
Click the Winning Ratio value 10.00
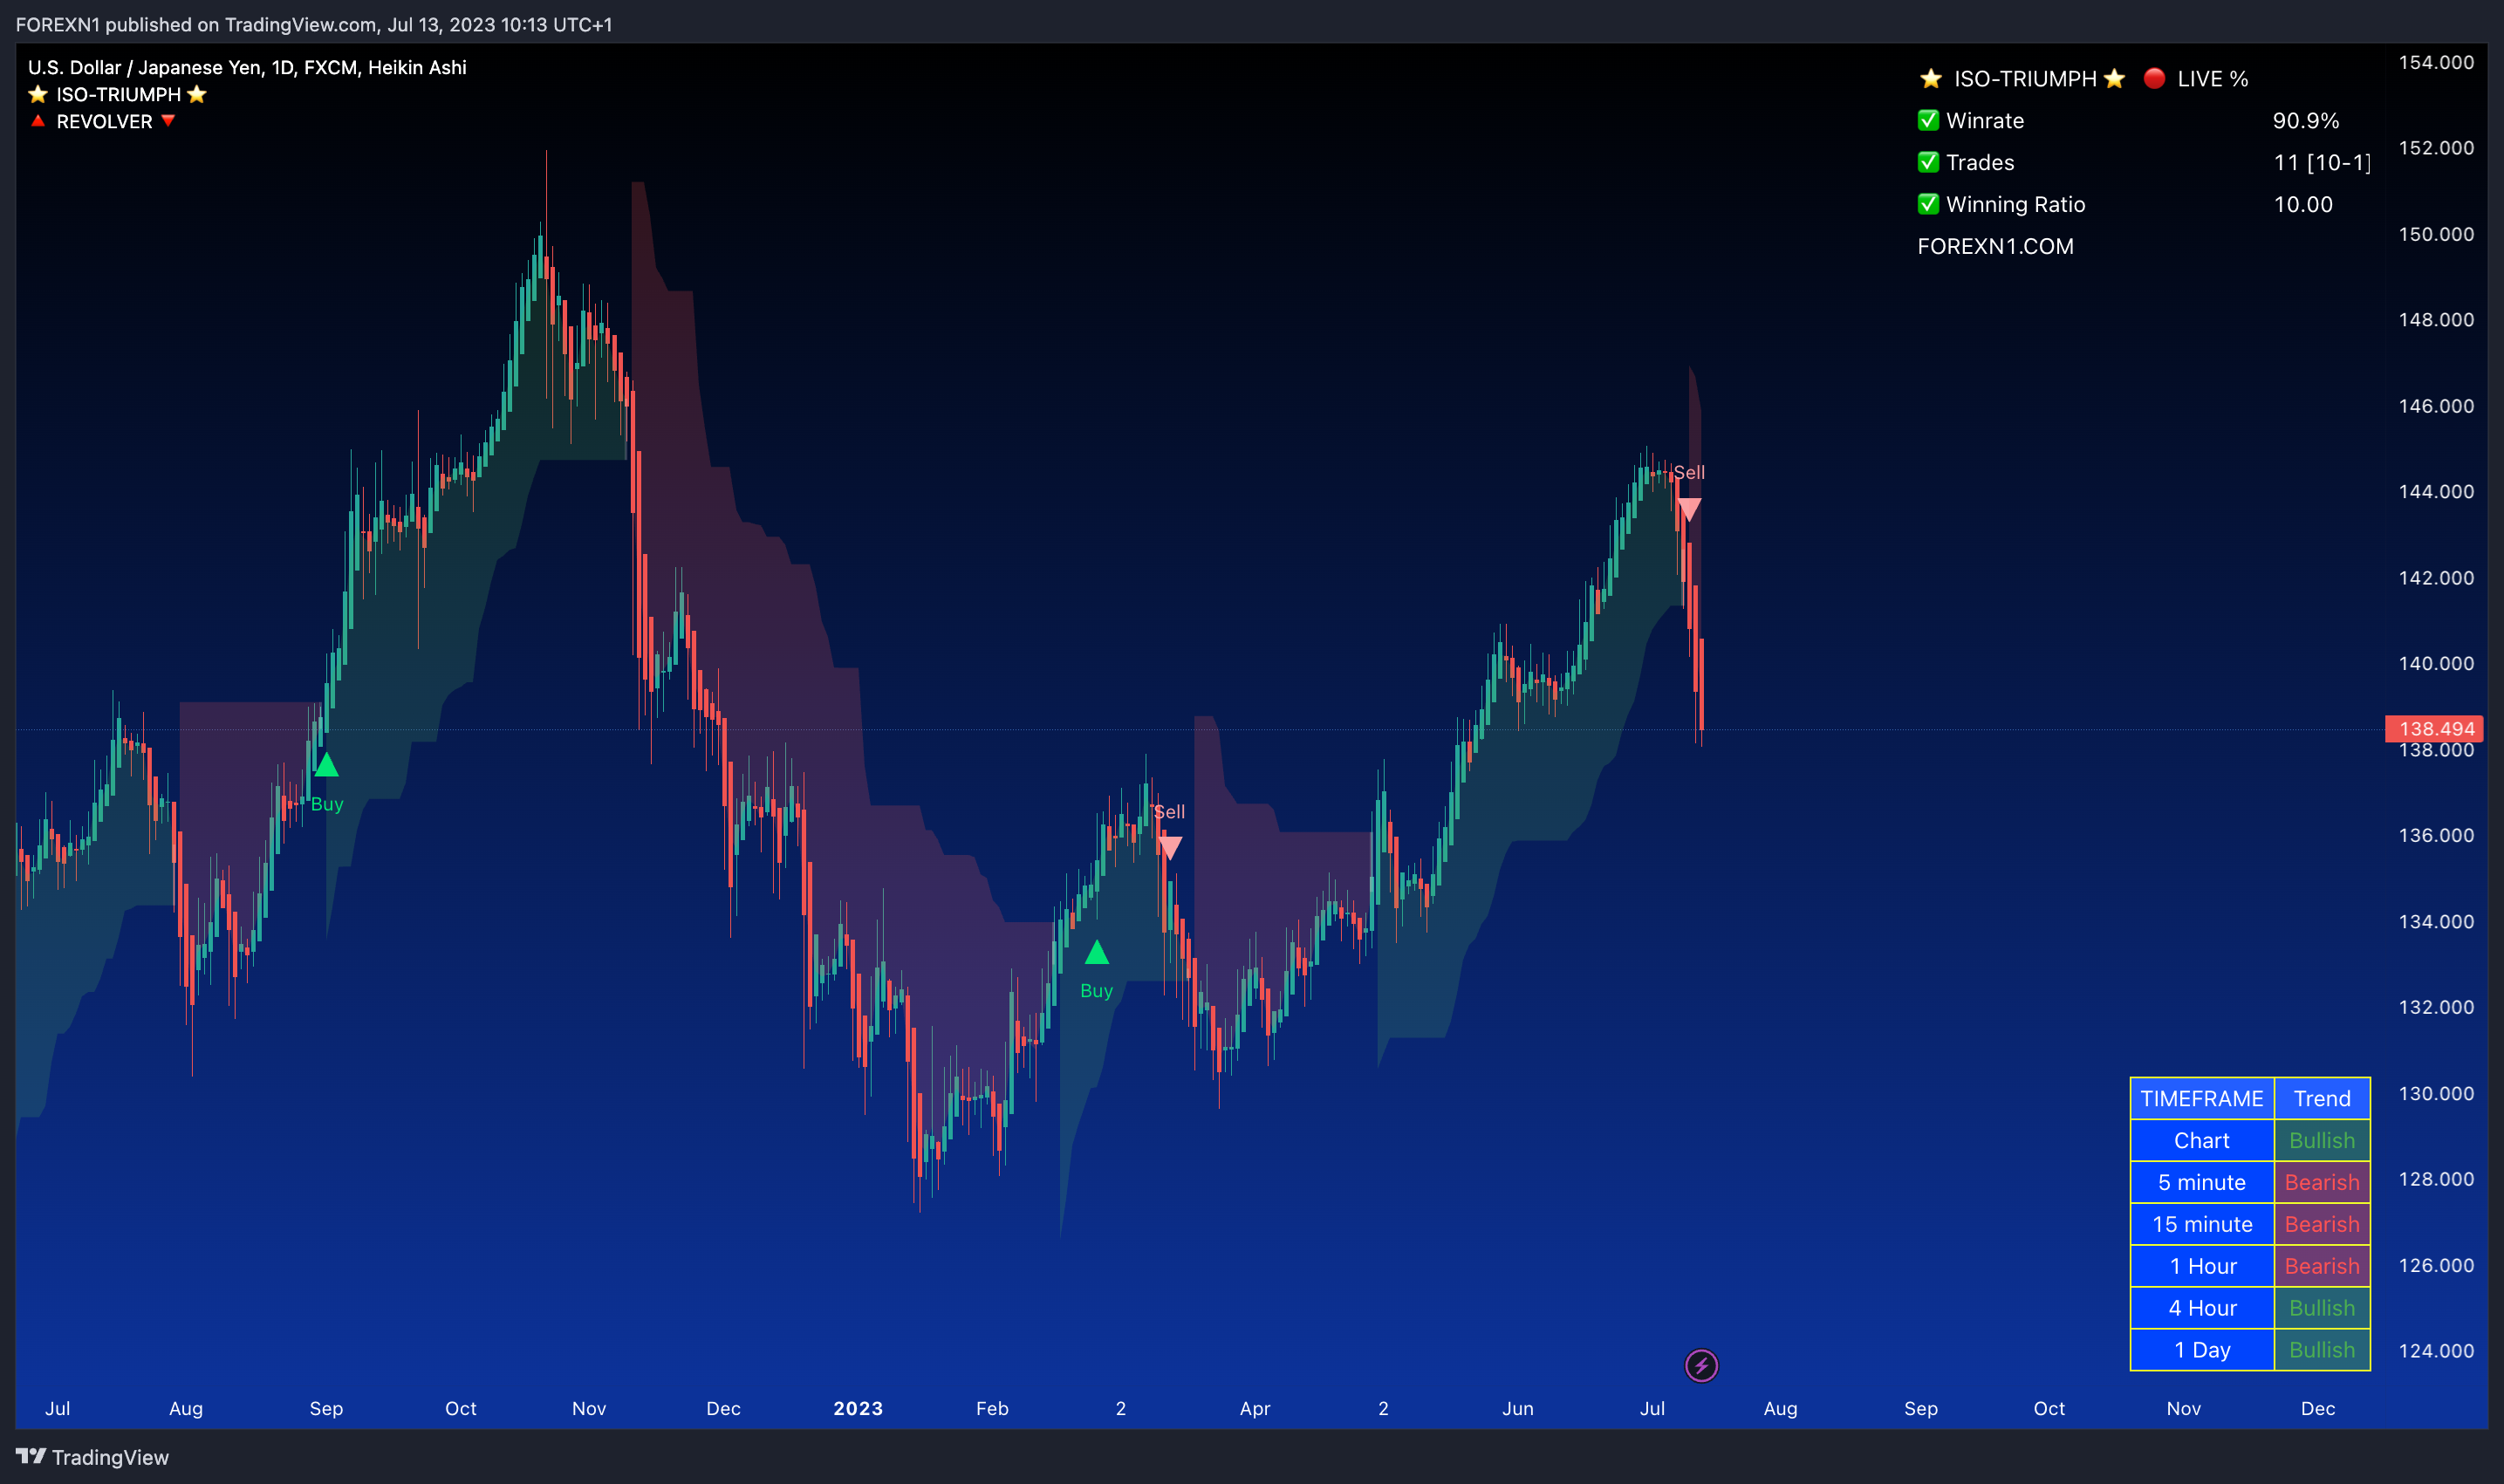[x=2302, y=204]
